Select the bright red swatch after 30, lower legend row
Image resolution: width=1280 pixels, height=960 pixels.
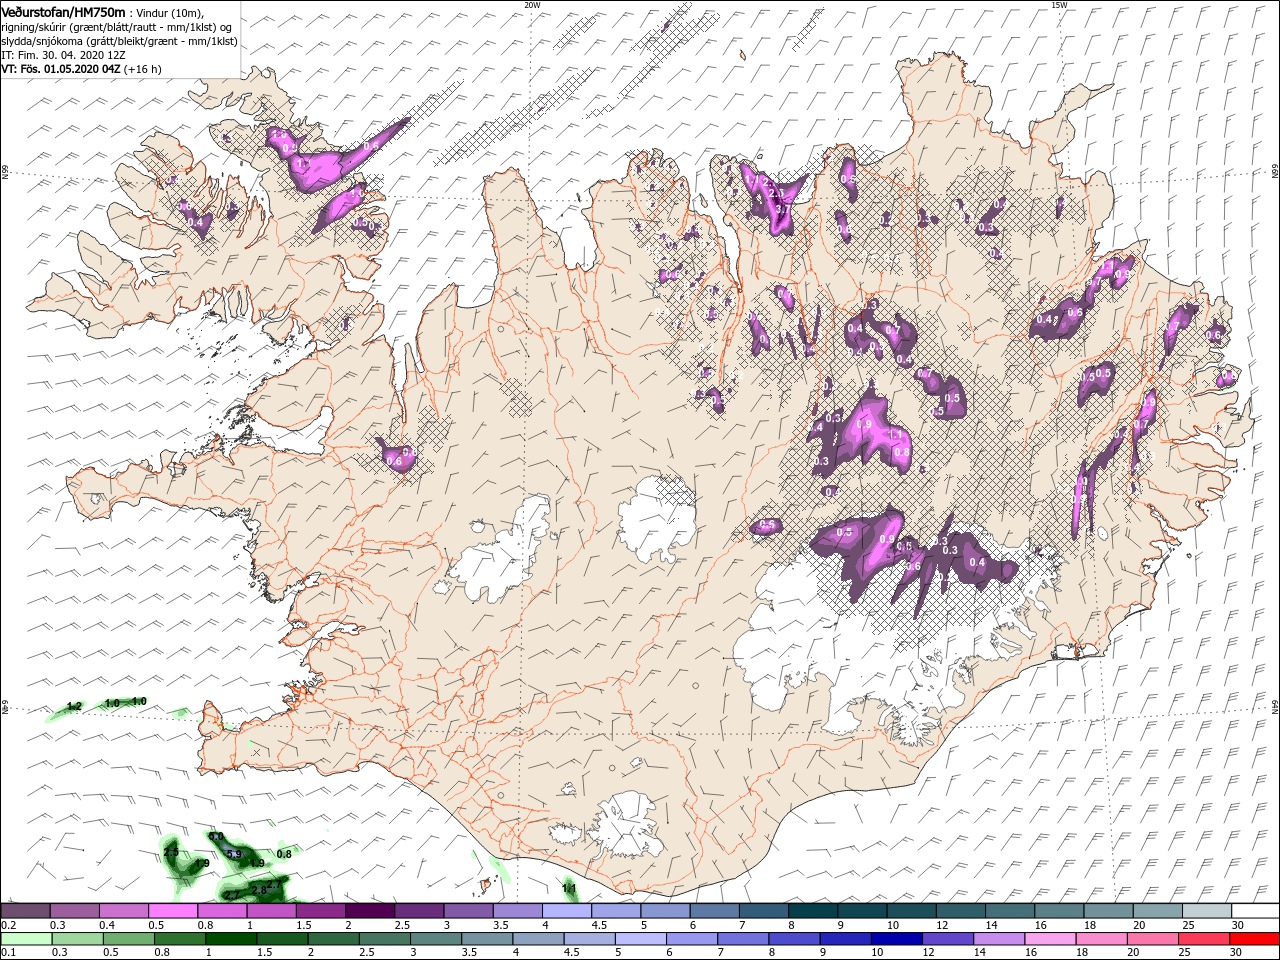click(x=1253, y=939)
